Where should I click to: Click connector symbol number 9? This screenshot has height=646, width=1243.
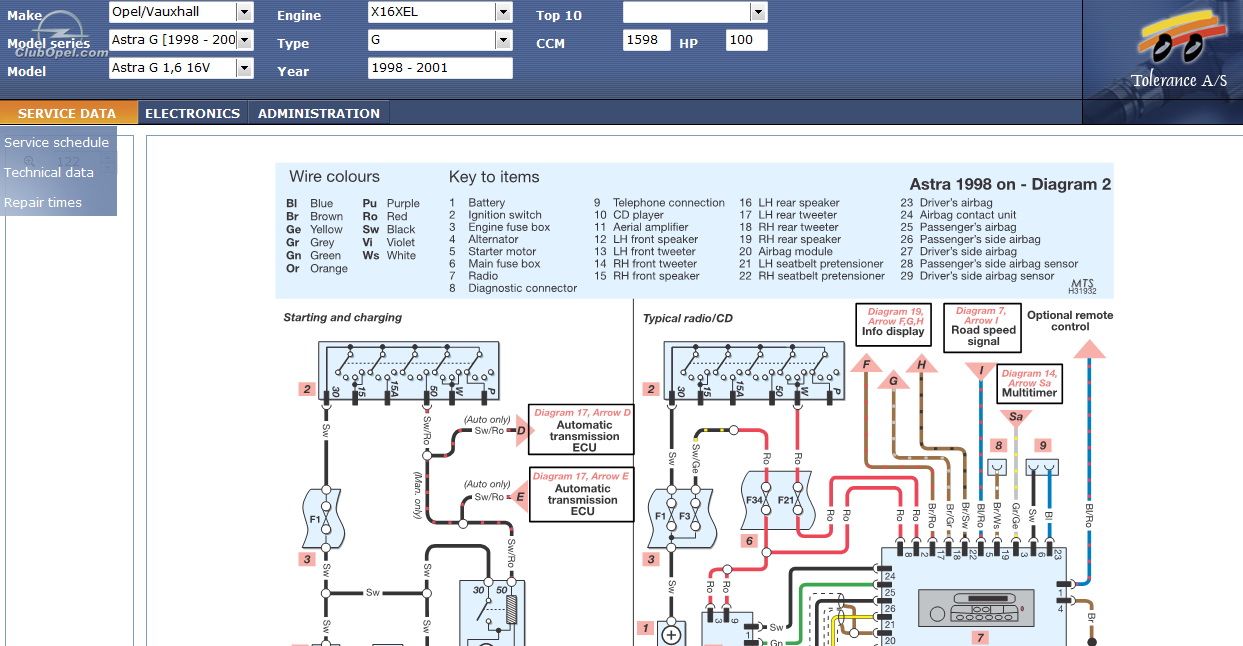click(x=1042, y=465)
